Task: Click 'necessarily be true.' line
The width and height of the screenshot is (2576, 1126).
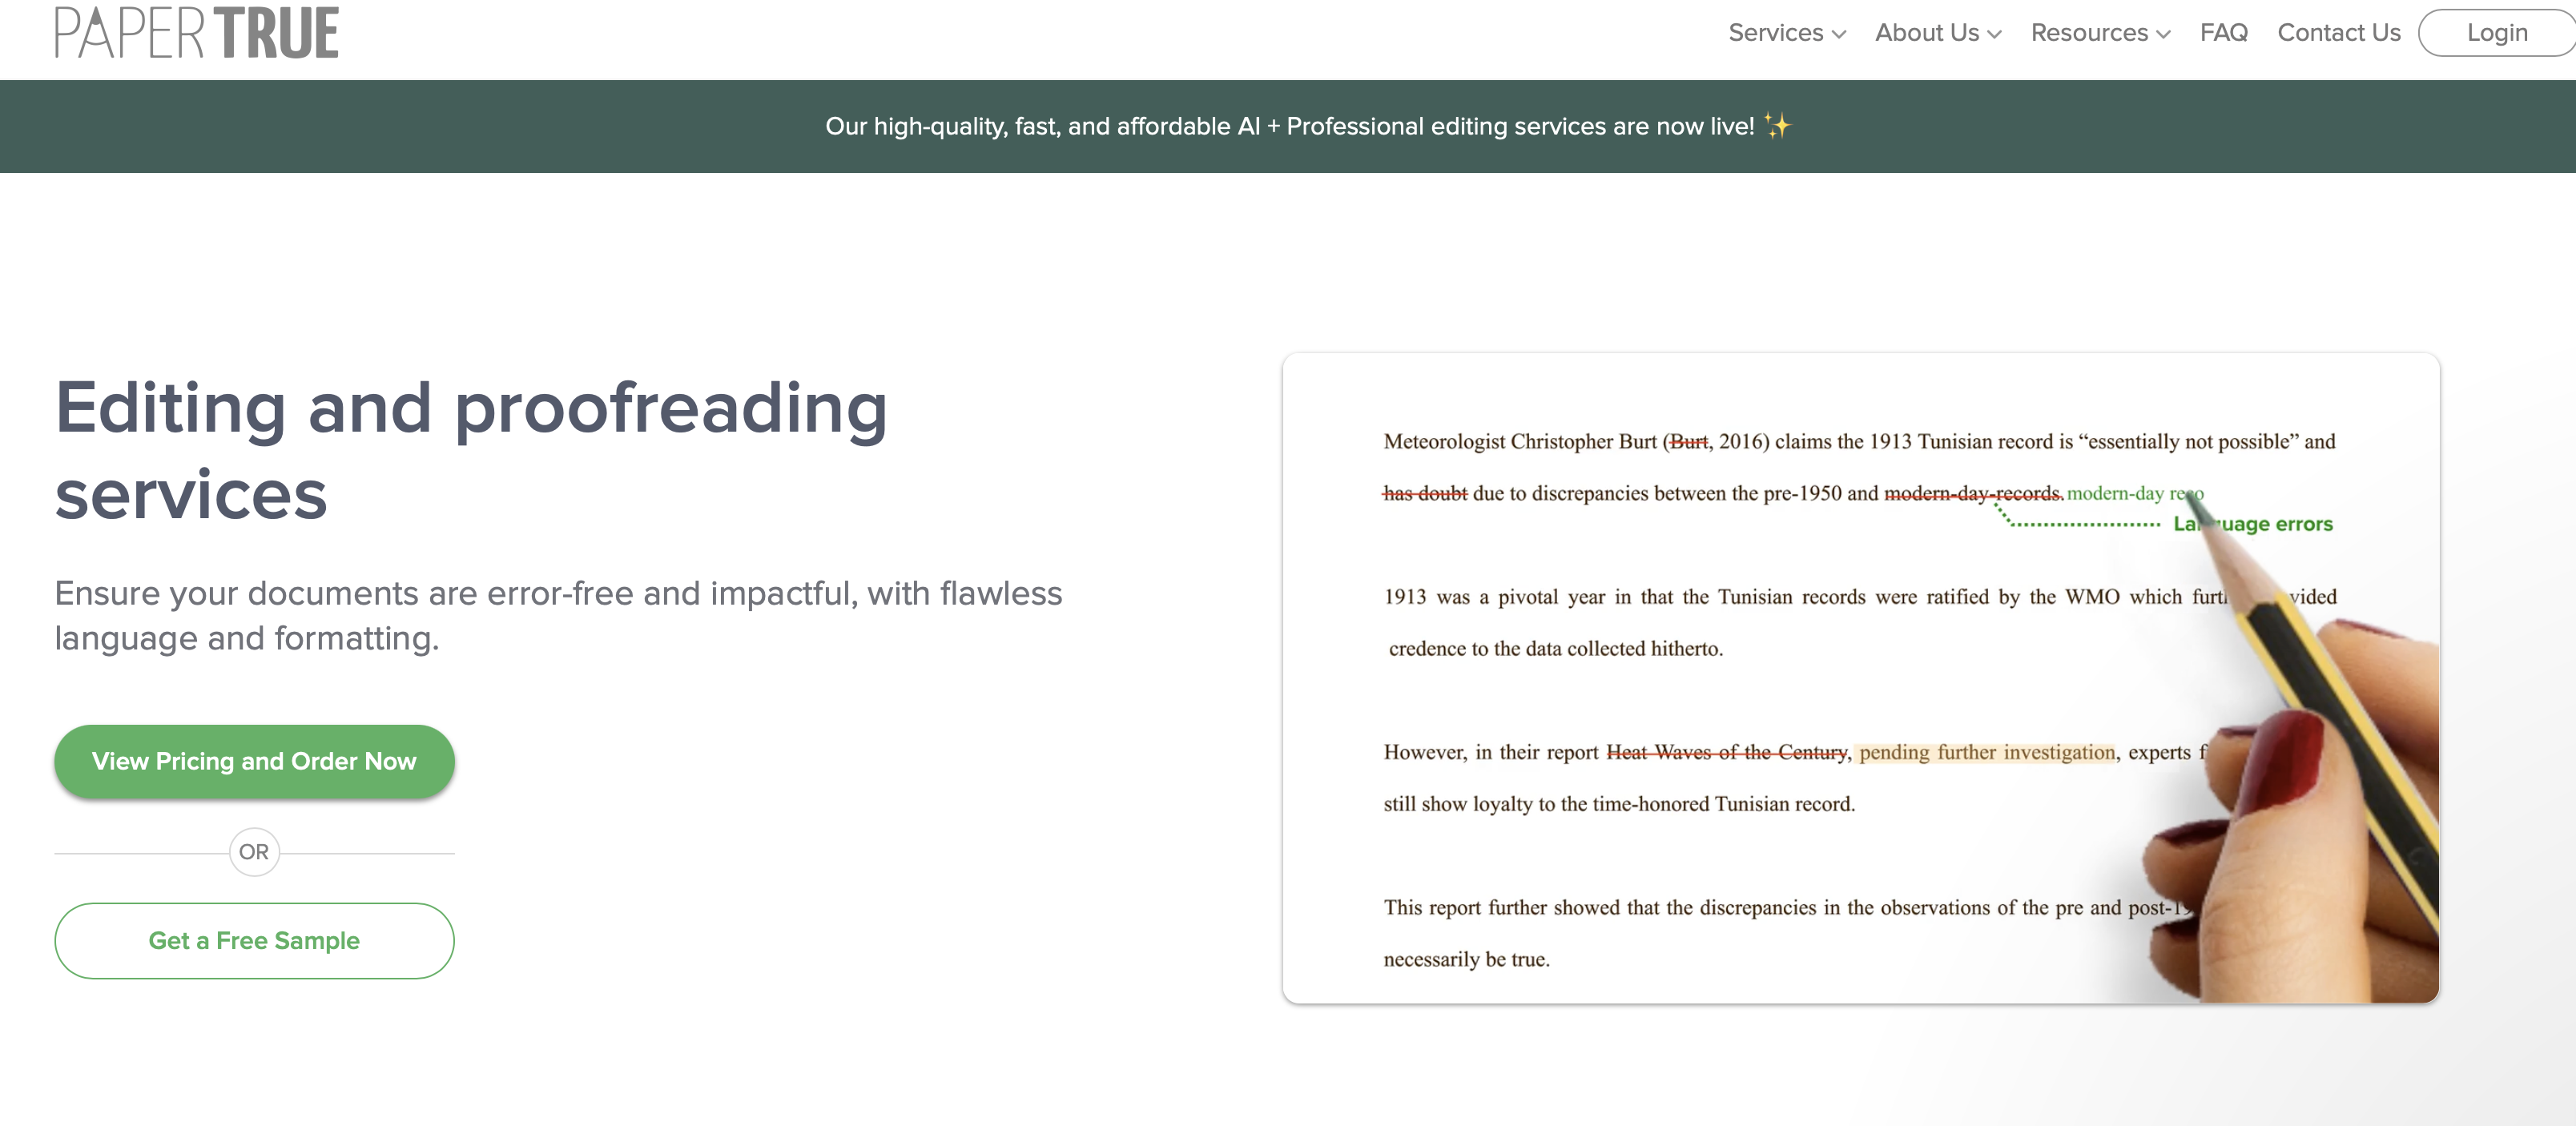Action: click(1466, 960)
